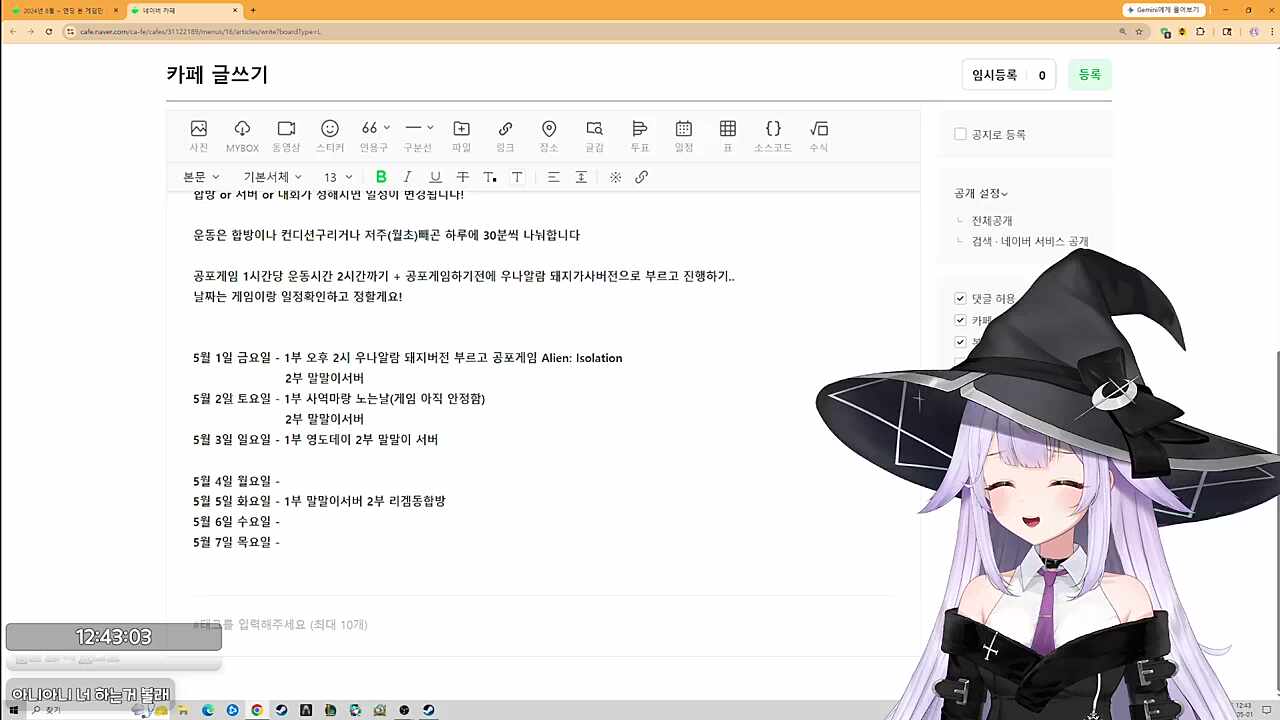This screenshot has height=720, width=1280.
Task: Toggle the third checkbox under 댓글 허용
Action: [x=960, y=342]
